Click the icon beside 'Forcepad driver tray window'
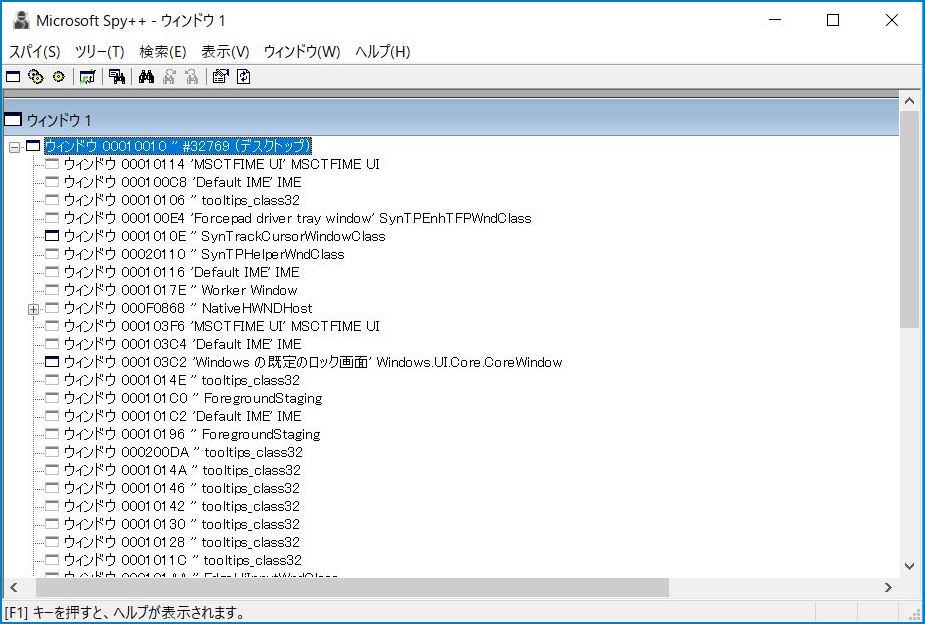This screenshot has width=925, height=624. 53,218
